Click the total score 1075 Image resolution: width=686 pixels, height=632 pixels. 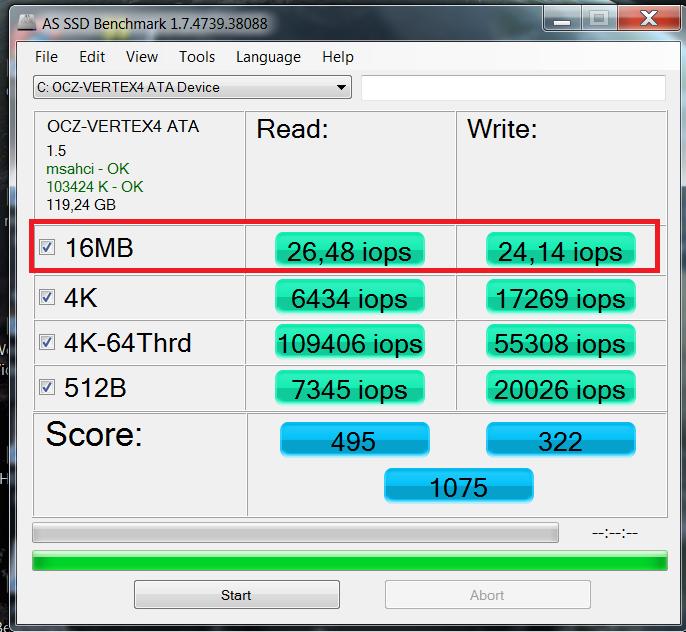click(458, 485)
